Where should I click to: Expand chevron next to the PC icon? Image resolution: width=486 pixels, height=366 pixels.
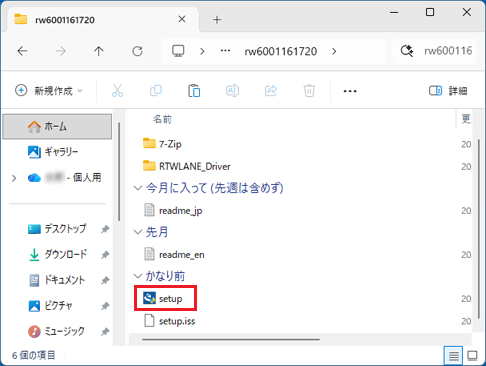tap(202, 51)
